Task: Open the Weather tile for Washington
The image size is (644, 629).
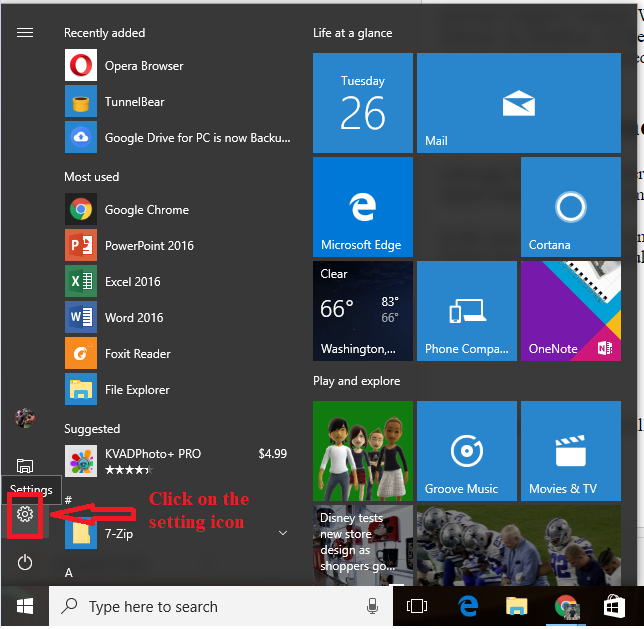Action: (x=363, y=311)
